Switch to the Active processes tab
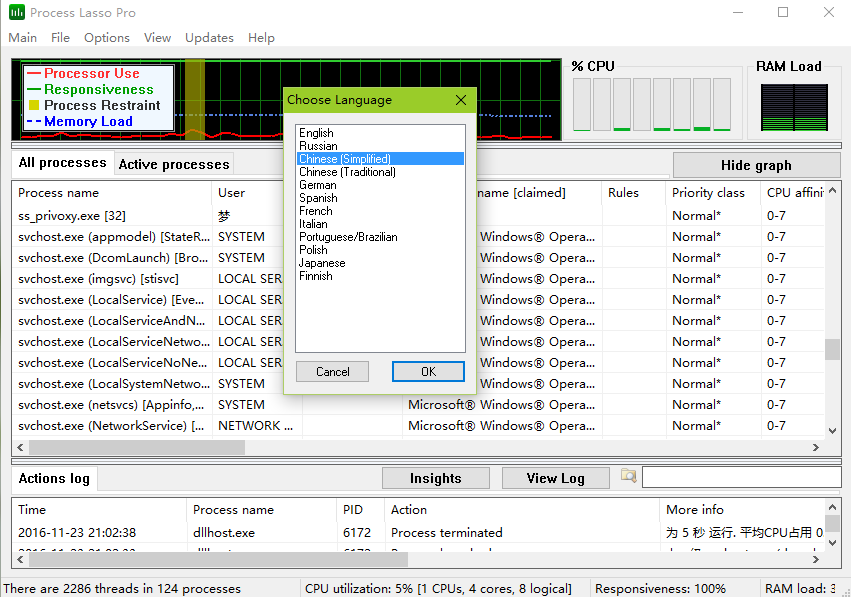 (174, 164)
